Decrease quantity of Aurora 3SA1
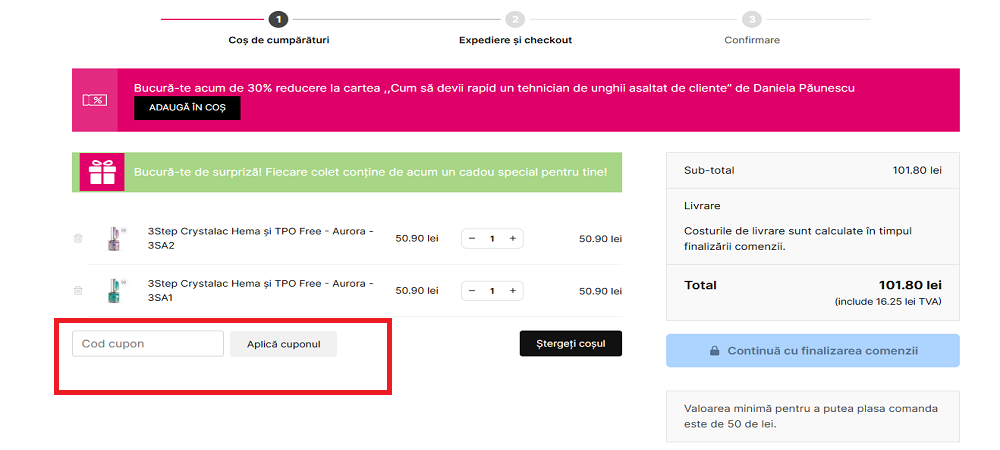The width and height of the screenshot is (1000, 450). pyautogui.click(x=472, y=291)
